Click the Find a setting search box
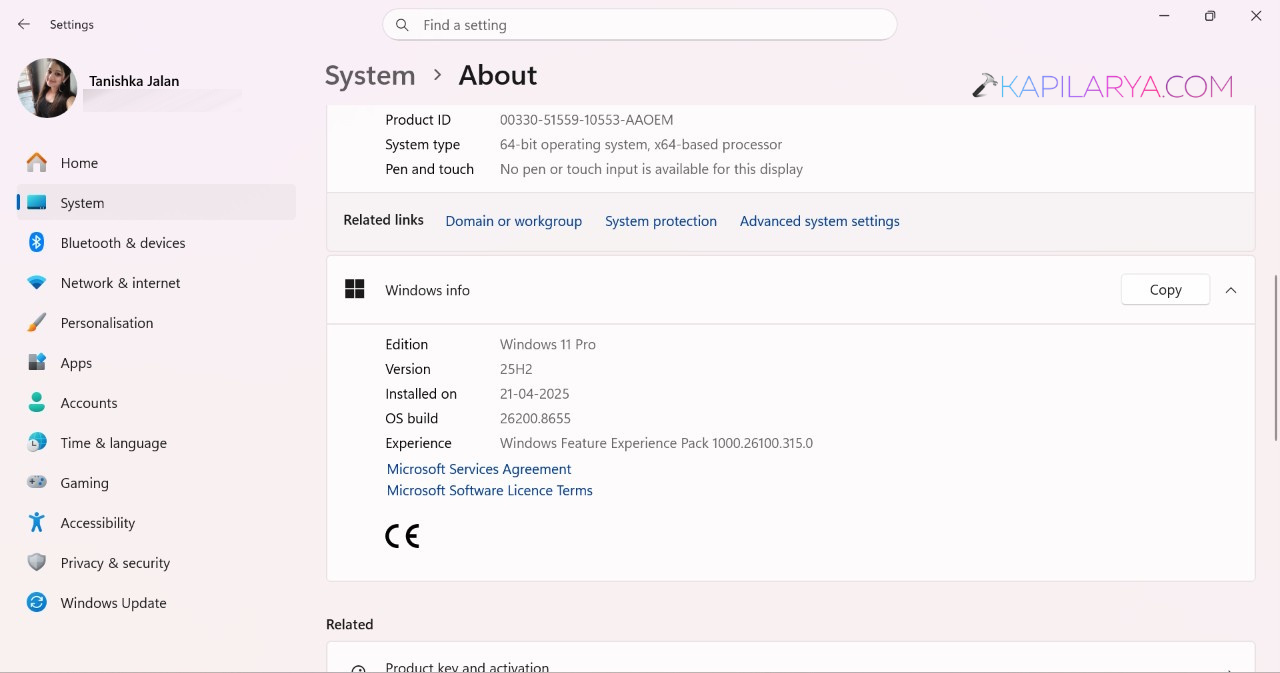The width and height of the screenshot is (1280, 673). 640,25
